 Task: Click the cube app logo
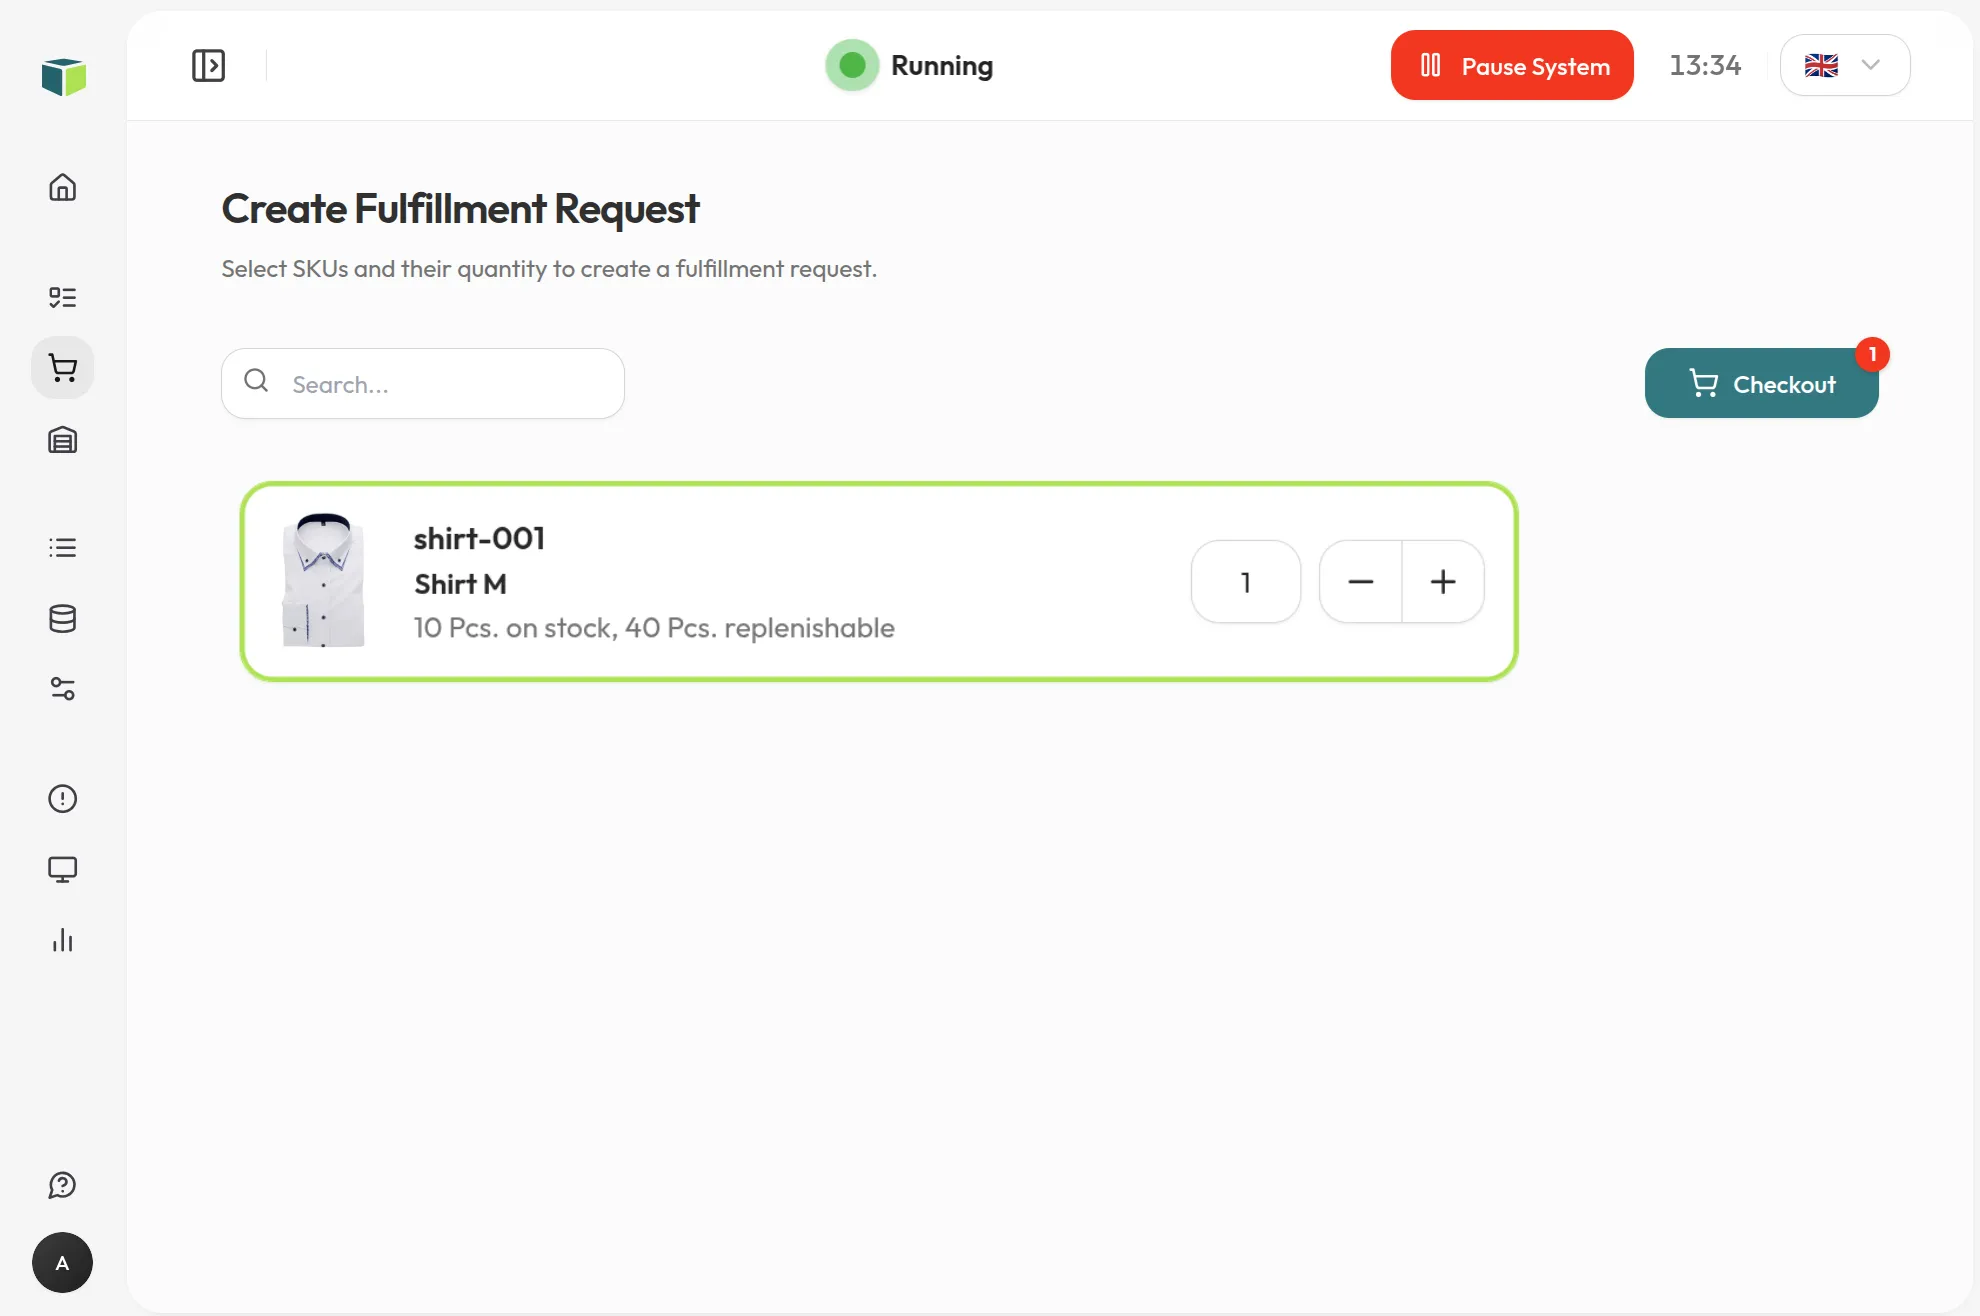[64, 76]
